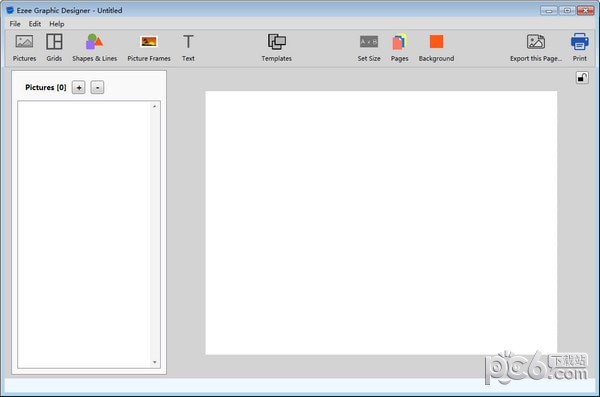The image size is (600, 397).
Task: Open the Pictures tool
Action: [24, 47]
